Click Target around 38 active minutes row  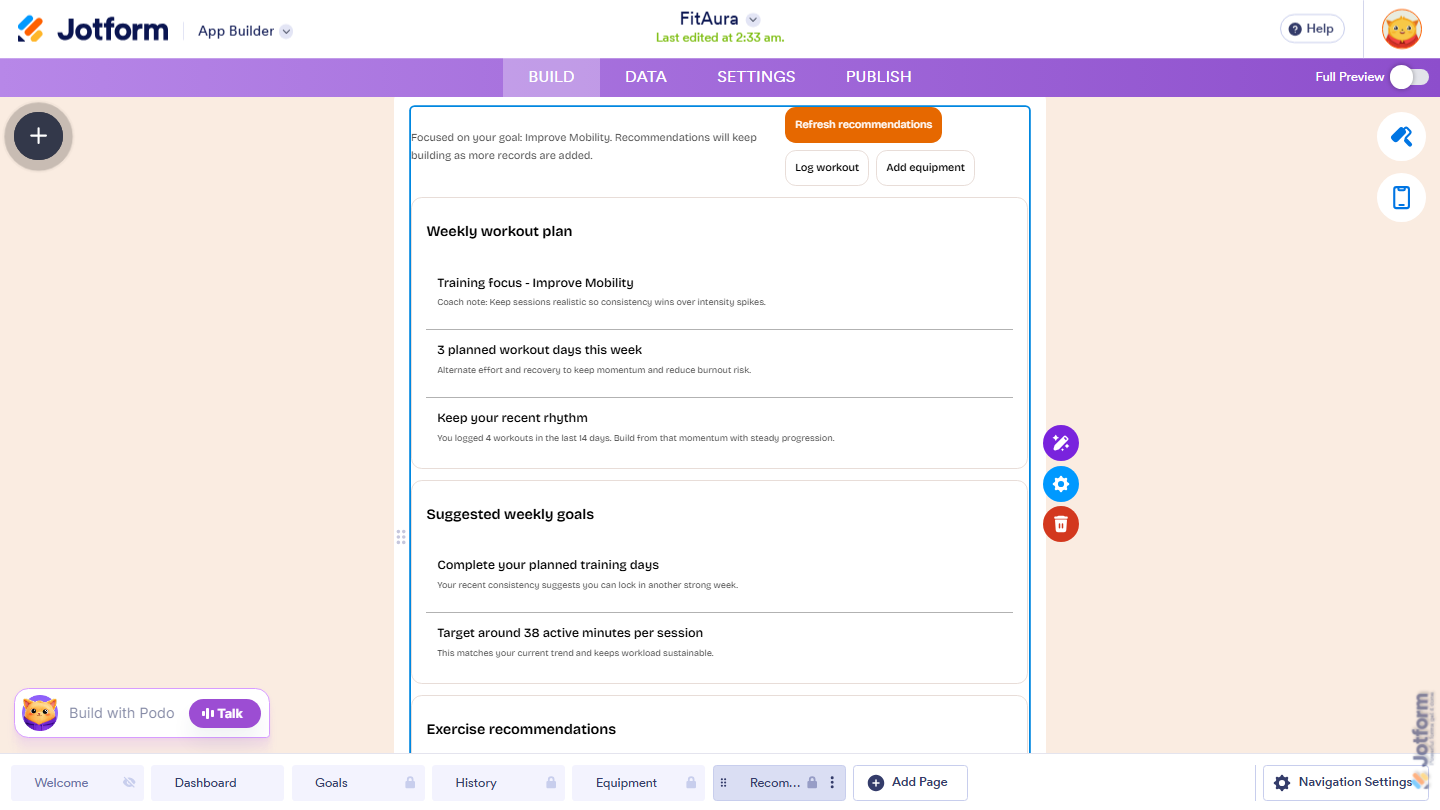coord(719,642)
